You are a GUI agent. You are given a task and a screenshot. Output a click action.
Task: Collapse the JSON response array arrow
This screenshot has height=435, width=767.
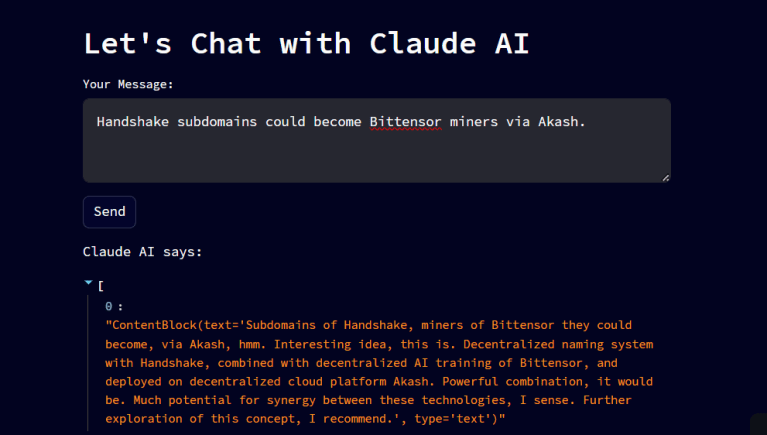coord(88,284)
